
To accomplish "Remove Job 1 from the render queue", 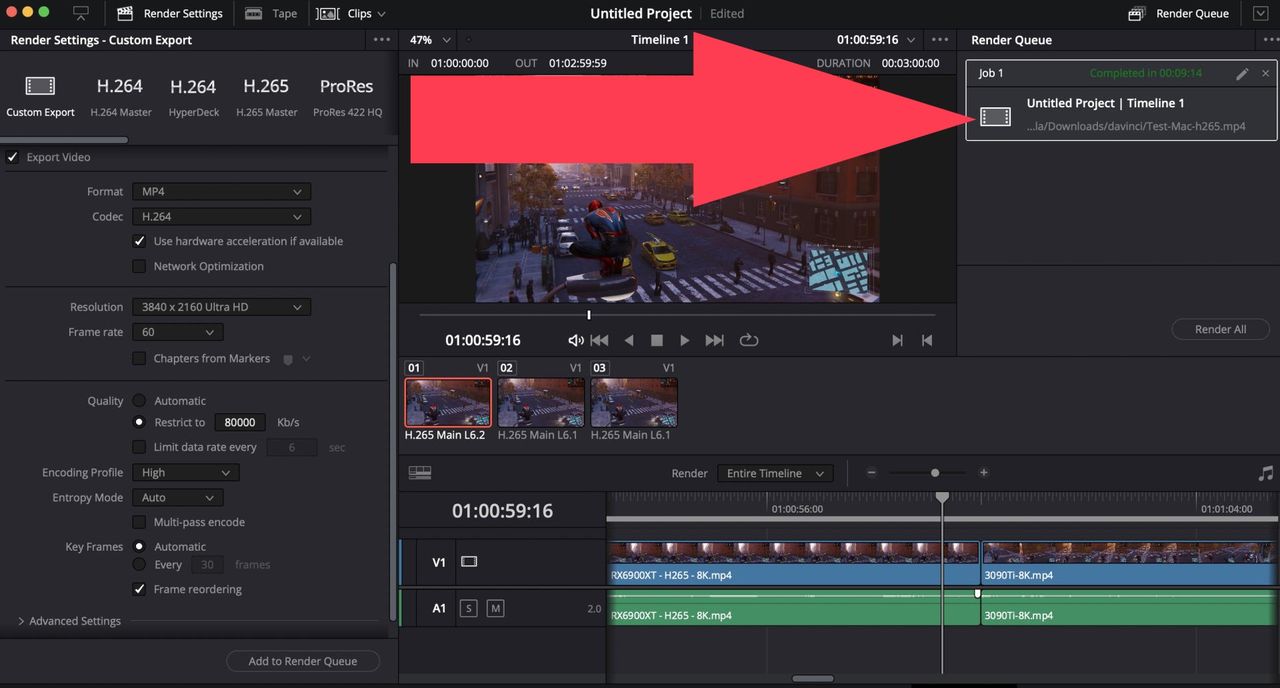I will point(1265,73).
